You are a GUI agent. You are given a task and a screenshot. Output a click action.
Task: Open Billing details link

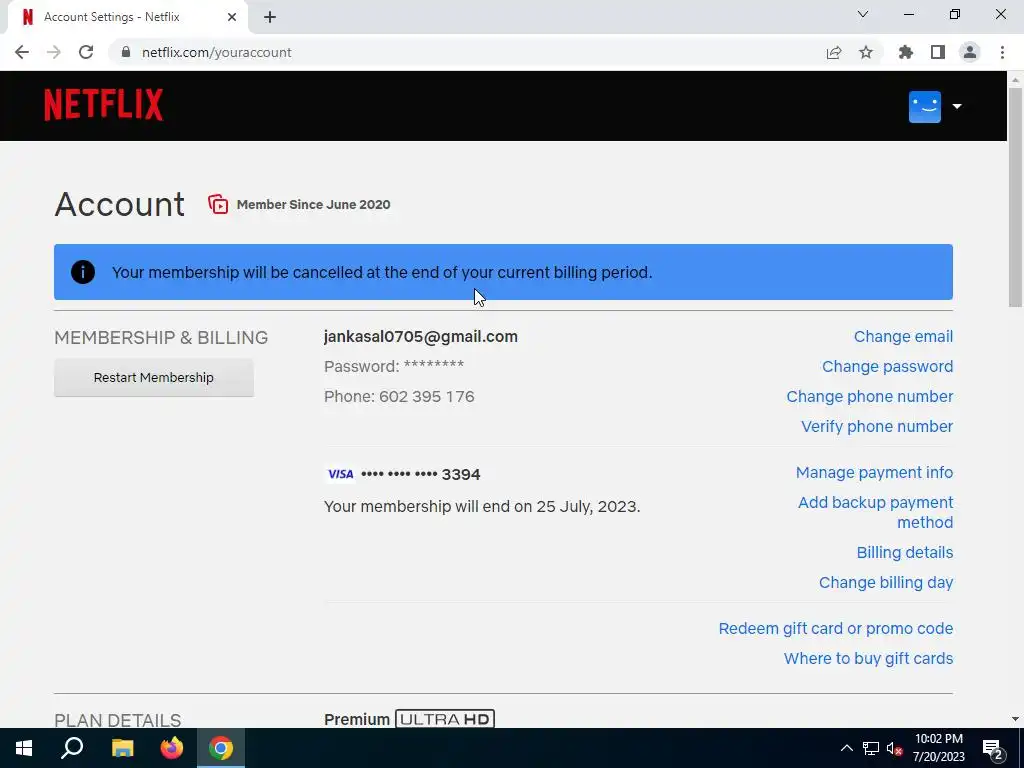point(904,552)
